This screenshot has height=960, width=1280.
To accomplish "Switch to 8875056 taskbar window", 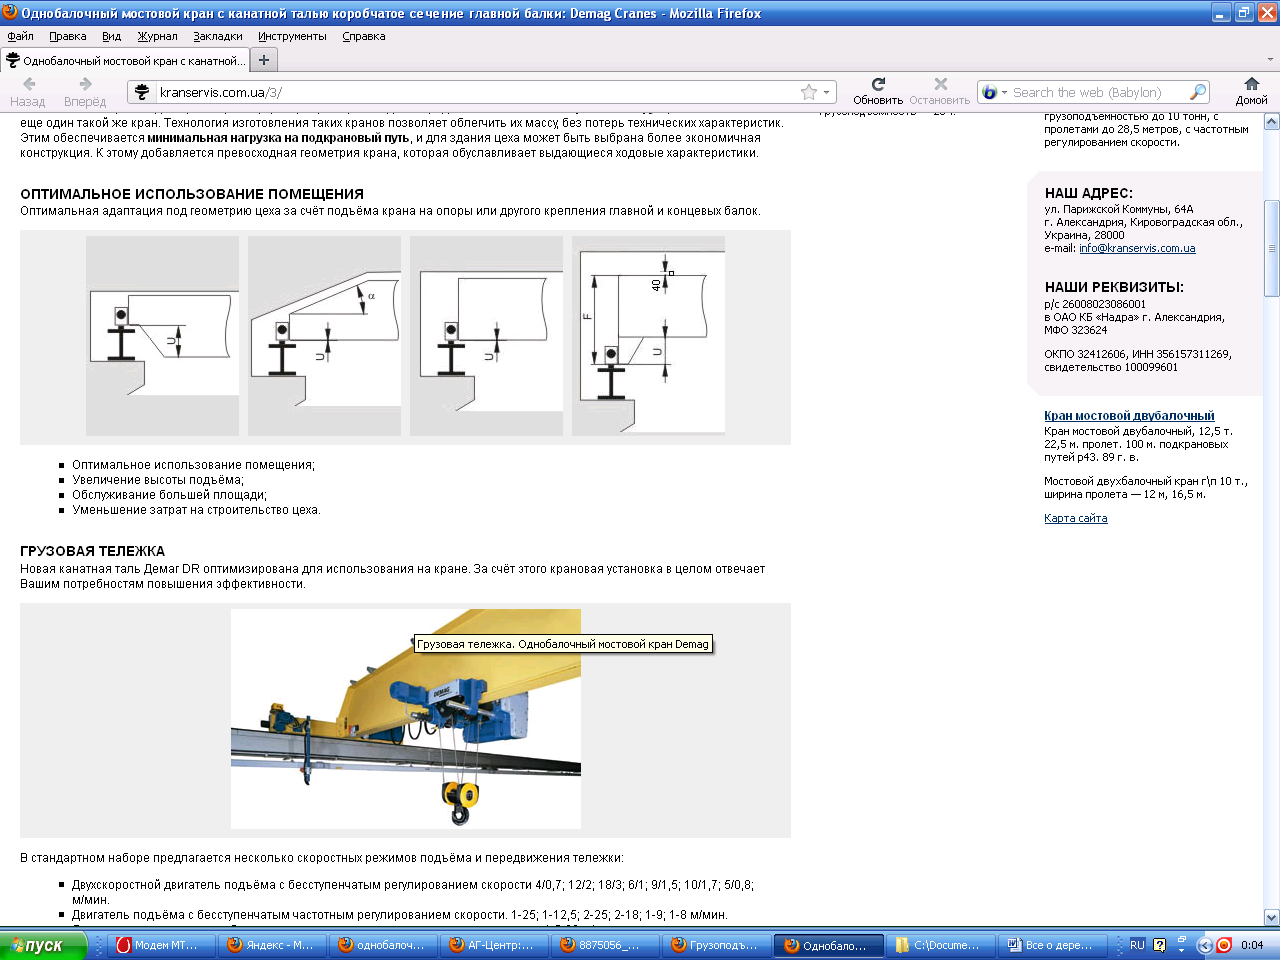I will [x=605, y=945].
